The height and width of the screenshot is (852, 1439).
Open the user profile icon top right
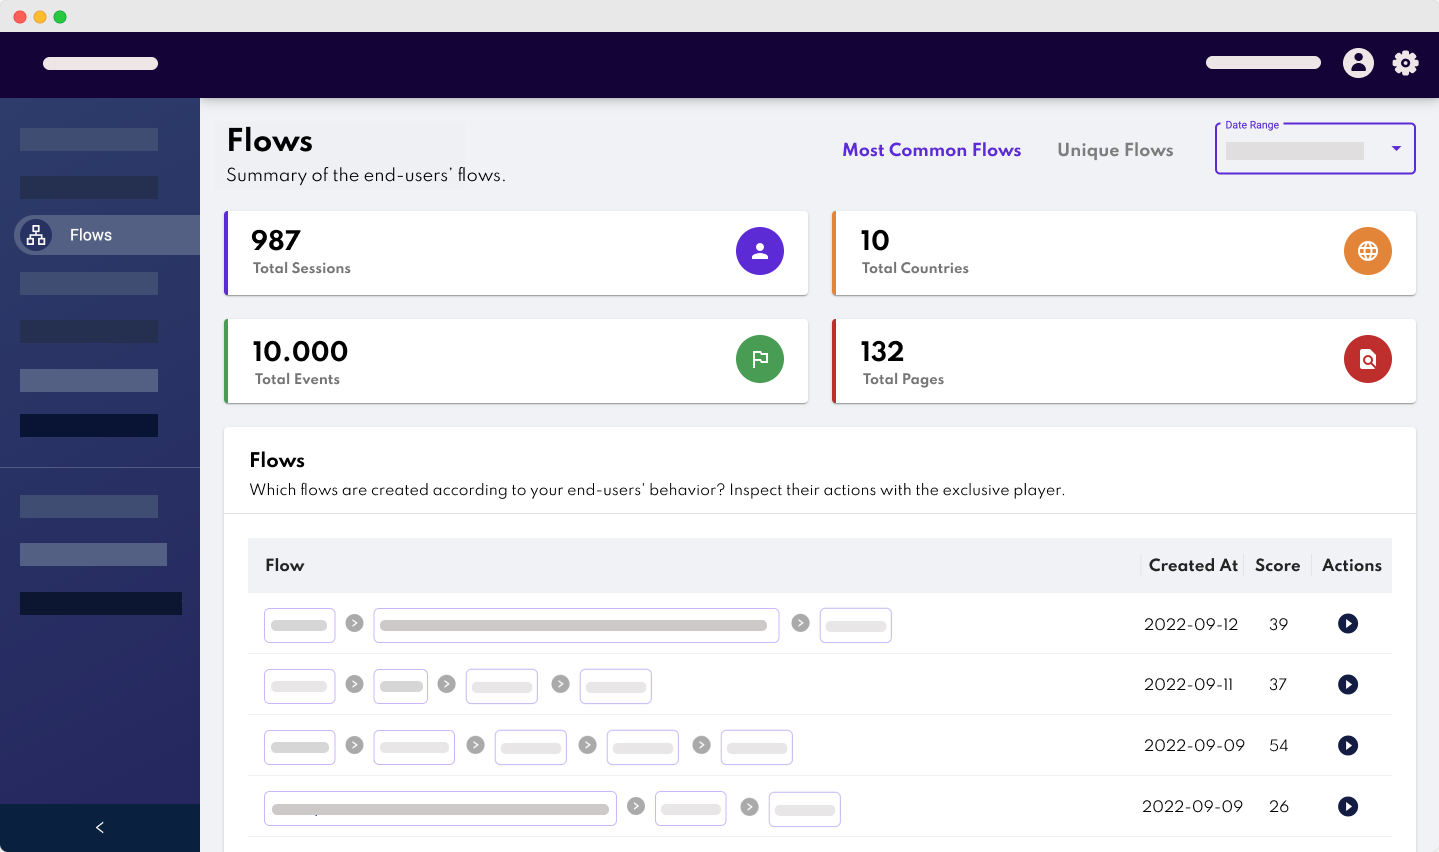tap(1358, 62)
